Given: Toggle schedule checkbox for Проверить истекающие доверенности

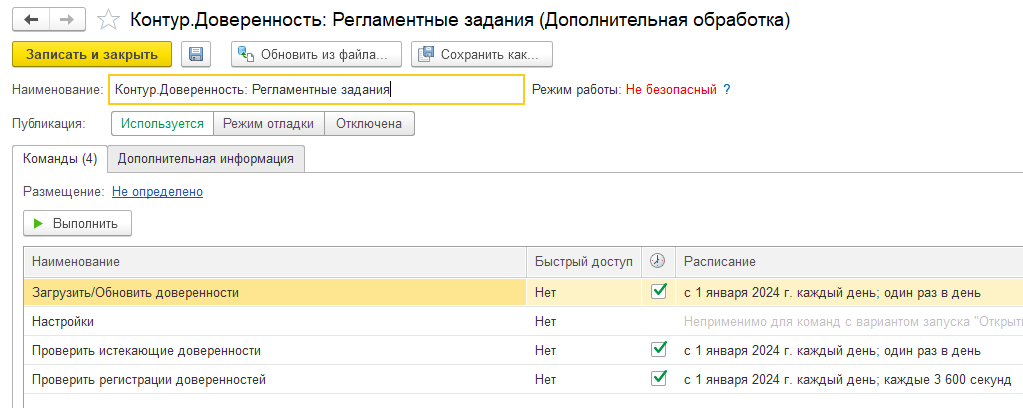Looking at the screenshot, I should (659, 349).
